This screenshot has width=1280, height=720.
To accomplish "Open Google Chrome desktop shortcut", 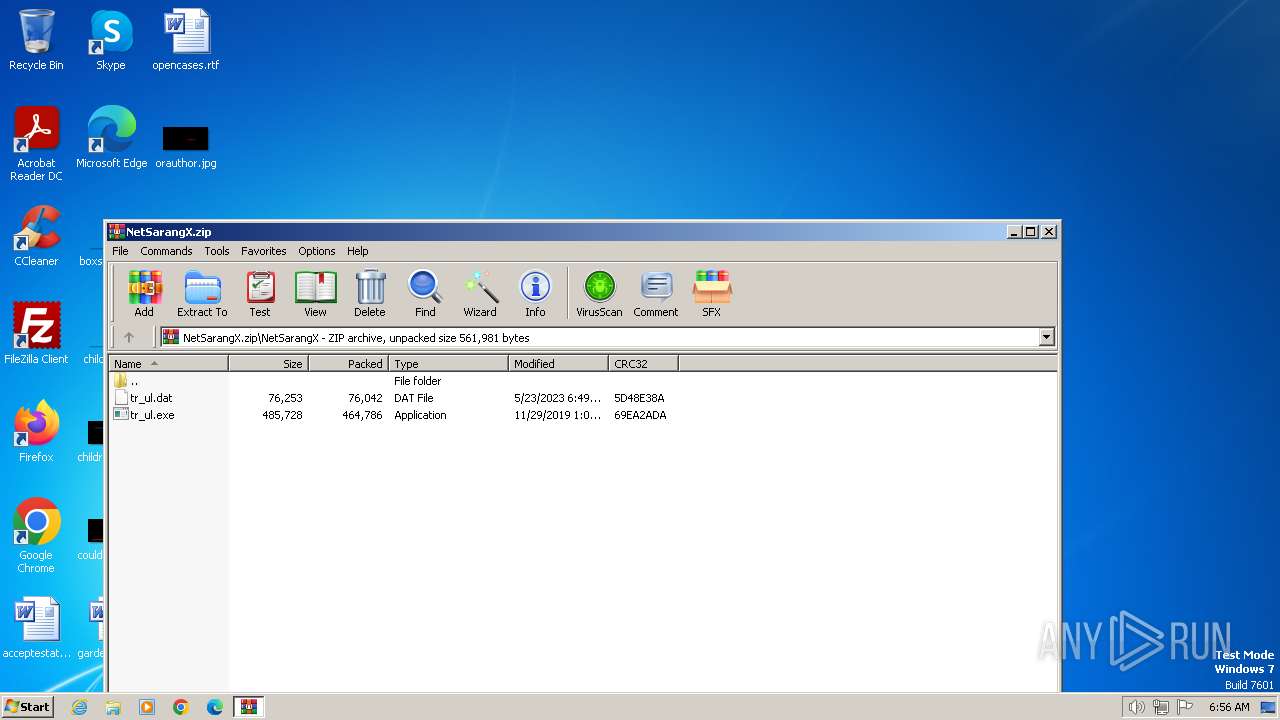I will coord(36,536).
